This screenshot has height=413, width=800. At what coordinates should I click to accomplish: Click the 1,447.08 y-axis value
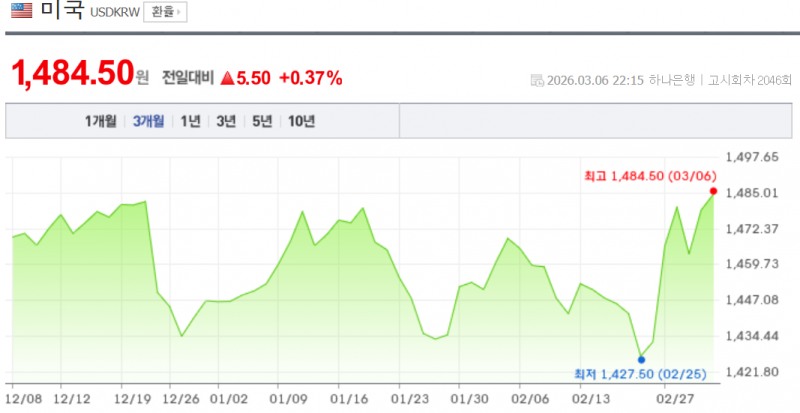[x=753, y=300]
